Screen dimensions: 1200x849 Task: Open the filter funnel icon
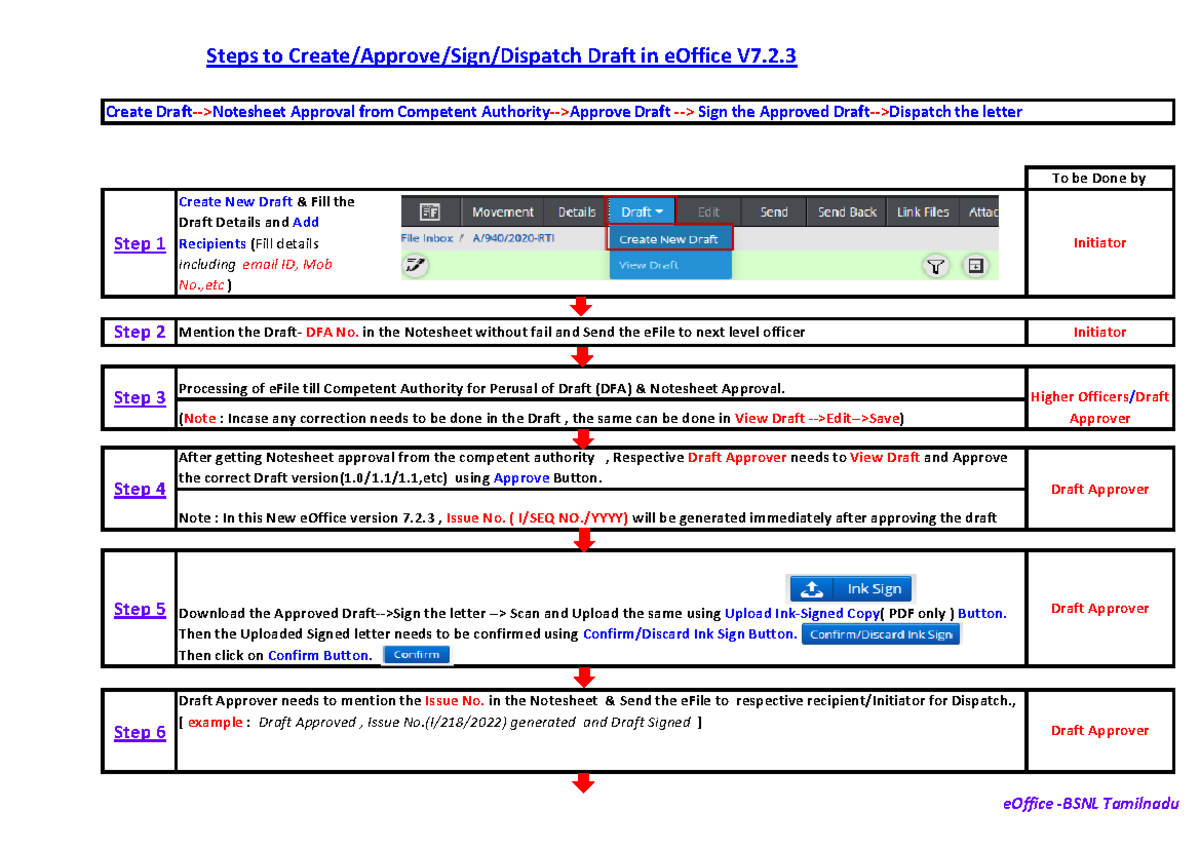[x=937, y=266]
